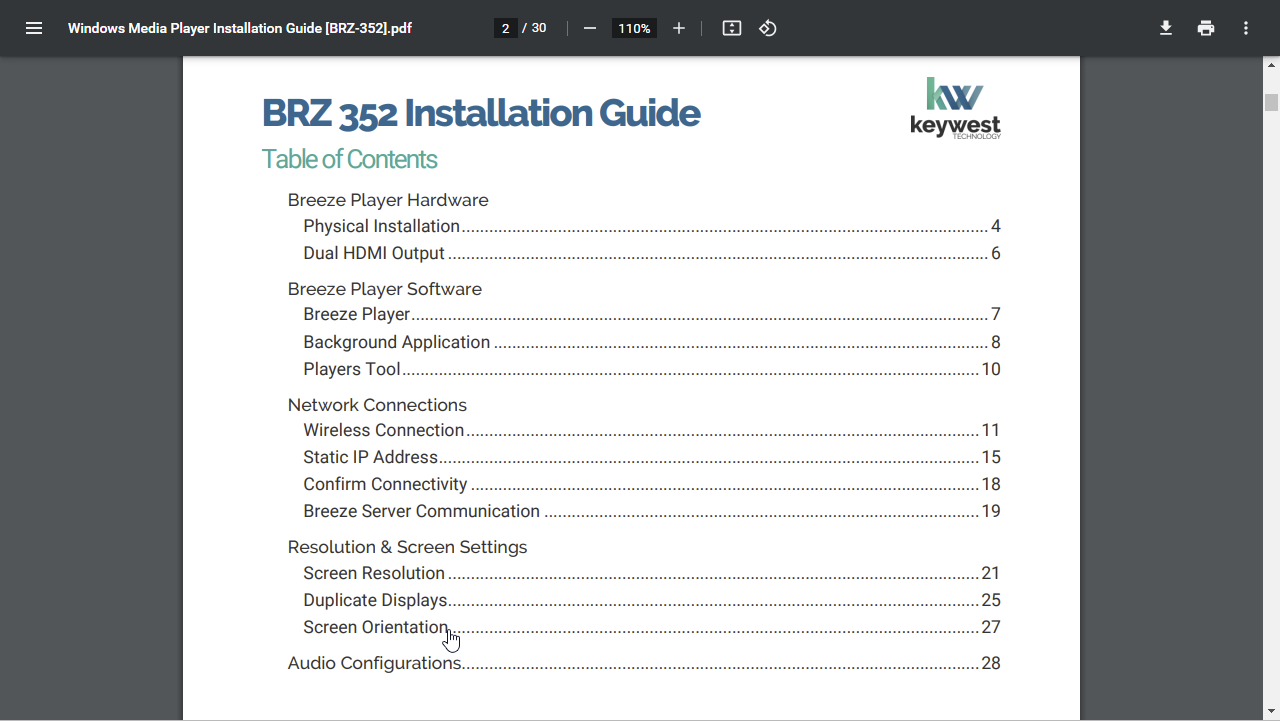The width and height of the screenshot is (1280, 721).
Task: Rotate the document counterclockwise
Action: pyautogui.click(x=768, y=28)
